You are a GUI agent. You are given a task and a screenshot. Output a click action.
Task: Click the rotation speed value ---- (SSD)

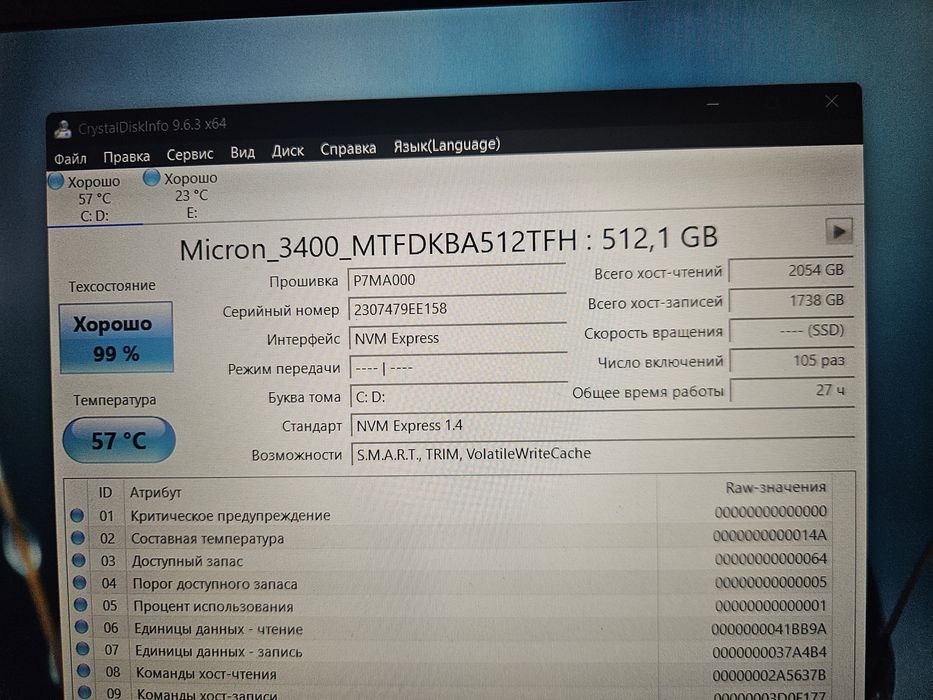point(792,330)
